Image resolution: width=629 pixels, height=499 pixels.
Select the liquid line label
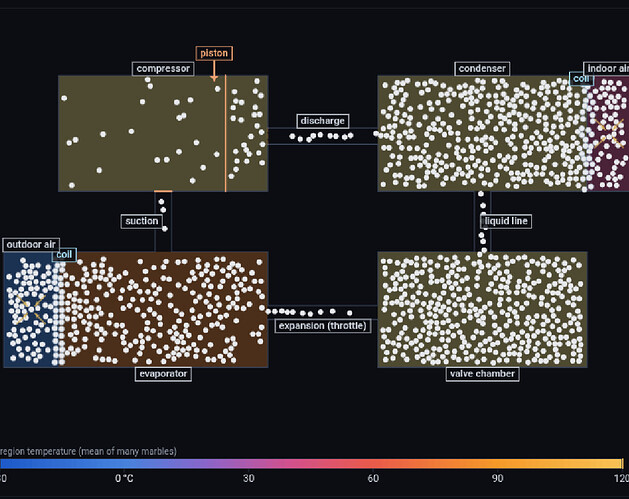click(x=506, y=221)
